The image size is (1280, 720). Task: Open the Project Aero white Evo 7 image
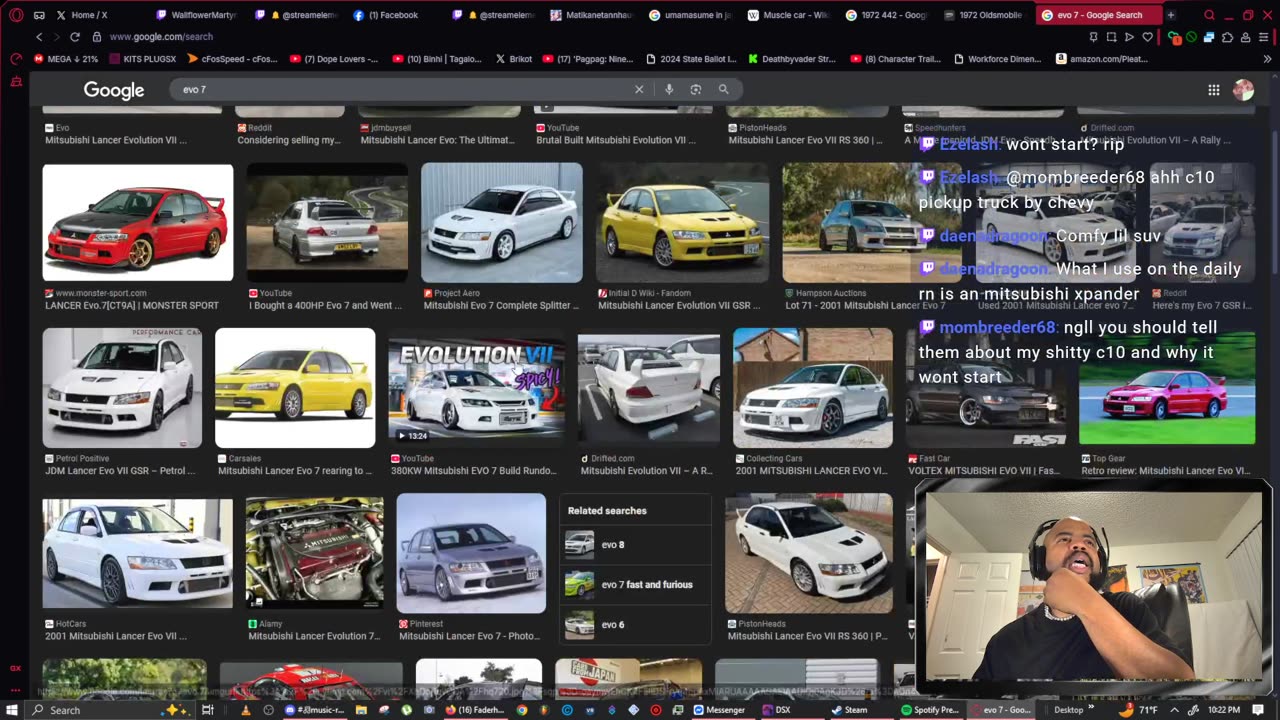(502, 222)
